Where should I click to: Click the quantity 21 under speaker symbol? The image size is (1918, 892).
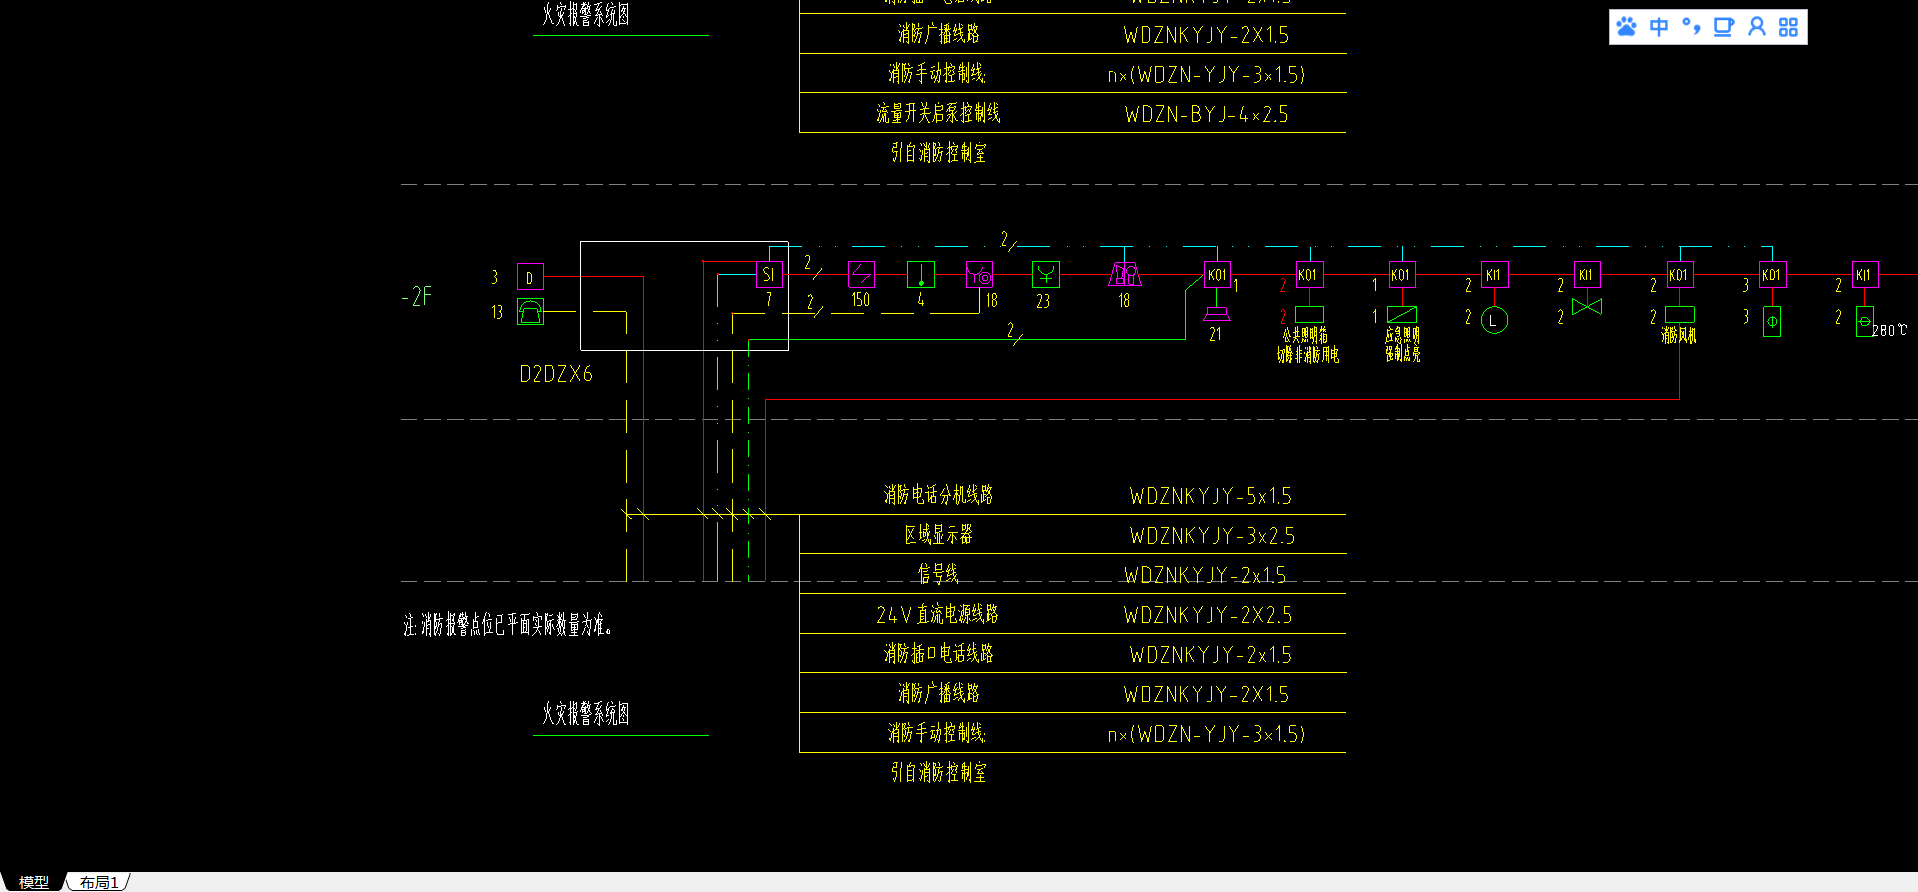pyautogui.click(x=1215, y=335)
